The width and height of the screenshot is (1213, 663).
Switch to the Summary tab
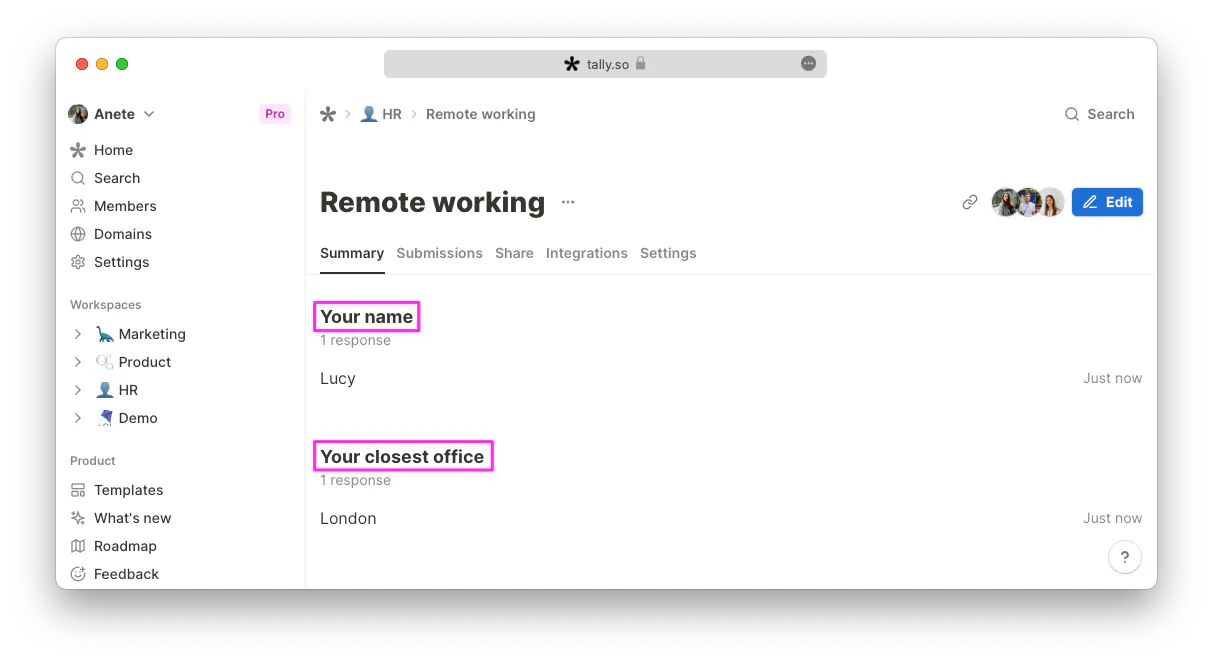click(352, 254)
